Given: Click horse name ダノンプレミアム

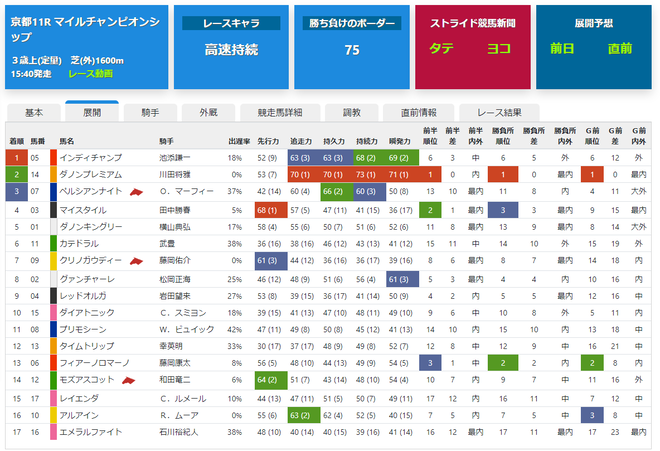Looking at the screenshot, I should coord(90,174).
